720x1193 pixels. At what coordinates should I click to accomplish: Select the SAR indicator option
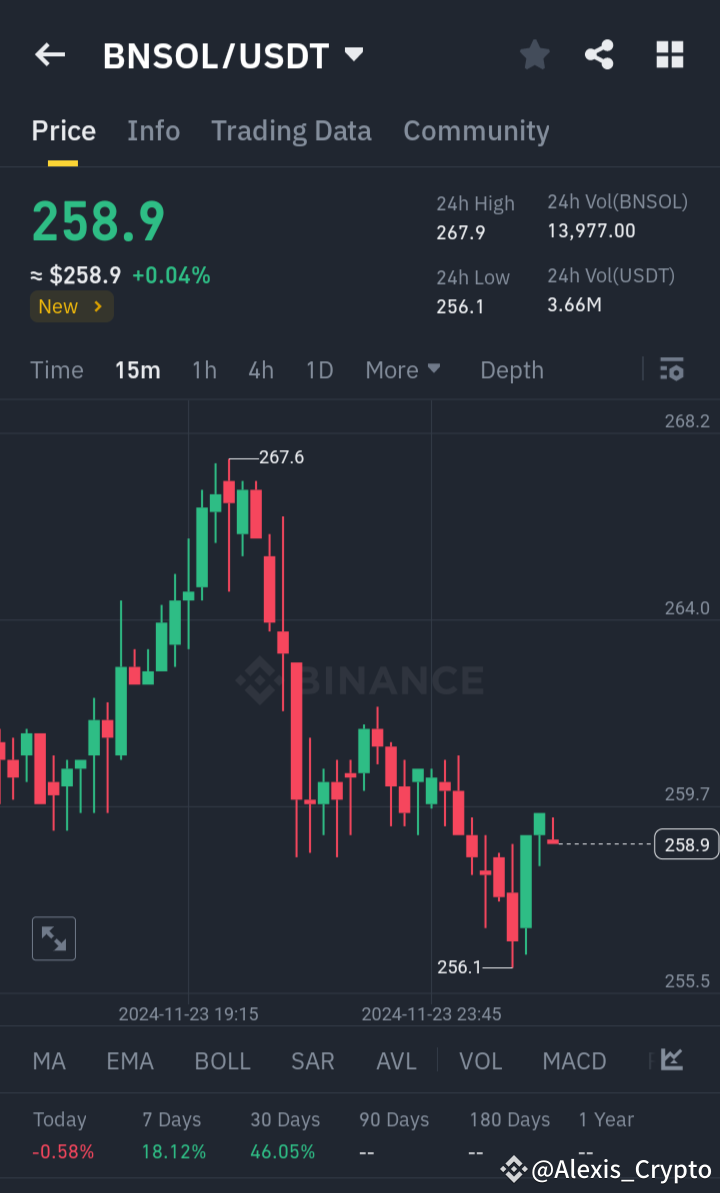click(x=312, y=1061)
